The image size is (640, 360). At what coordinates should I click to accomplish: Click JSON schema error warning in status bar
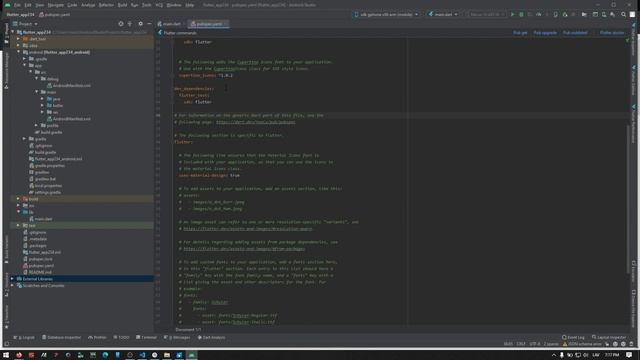(582, 344)
